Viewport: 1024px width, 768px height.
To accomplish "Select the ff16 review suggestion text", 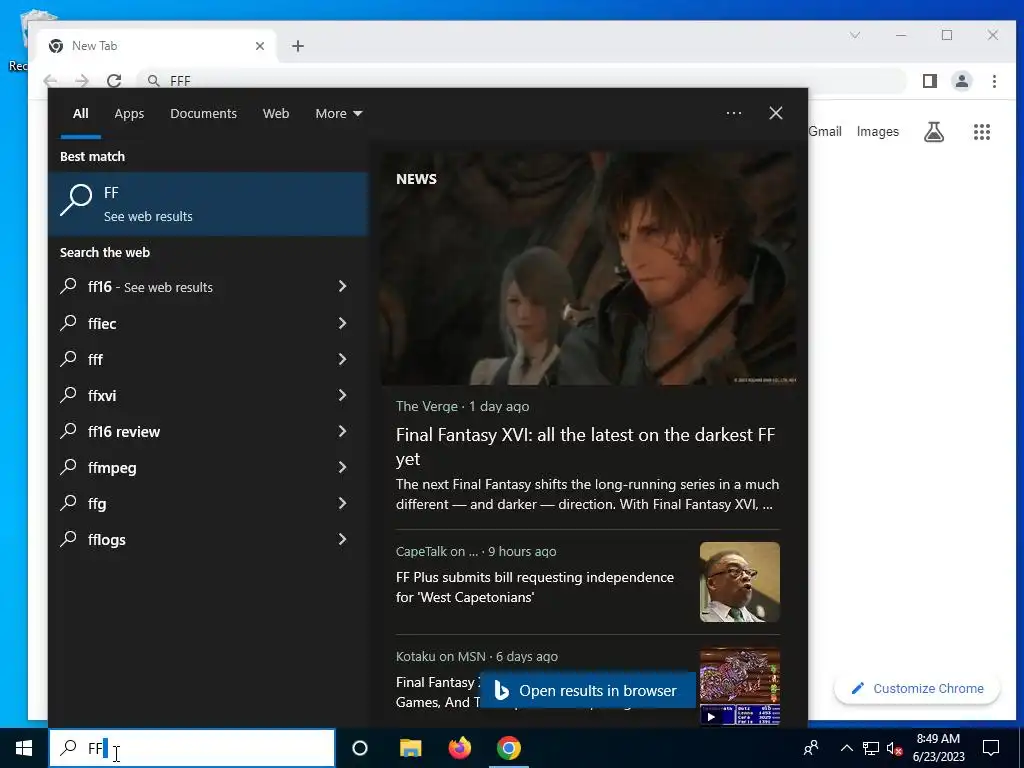I will [x=123, y=432].
